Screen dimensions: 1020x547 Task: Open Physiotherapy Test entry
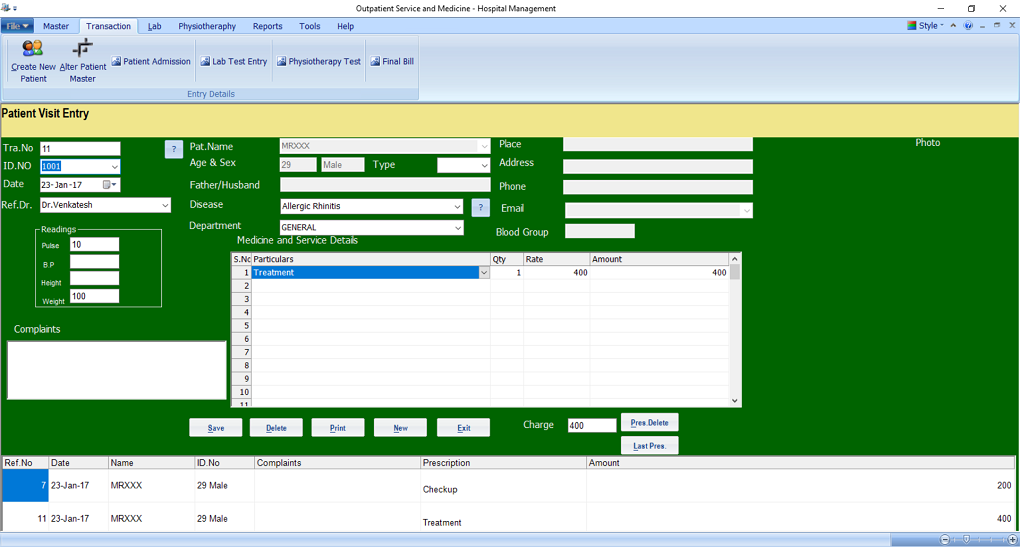click(318, 62)
